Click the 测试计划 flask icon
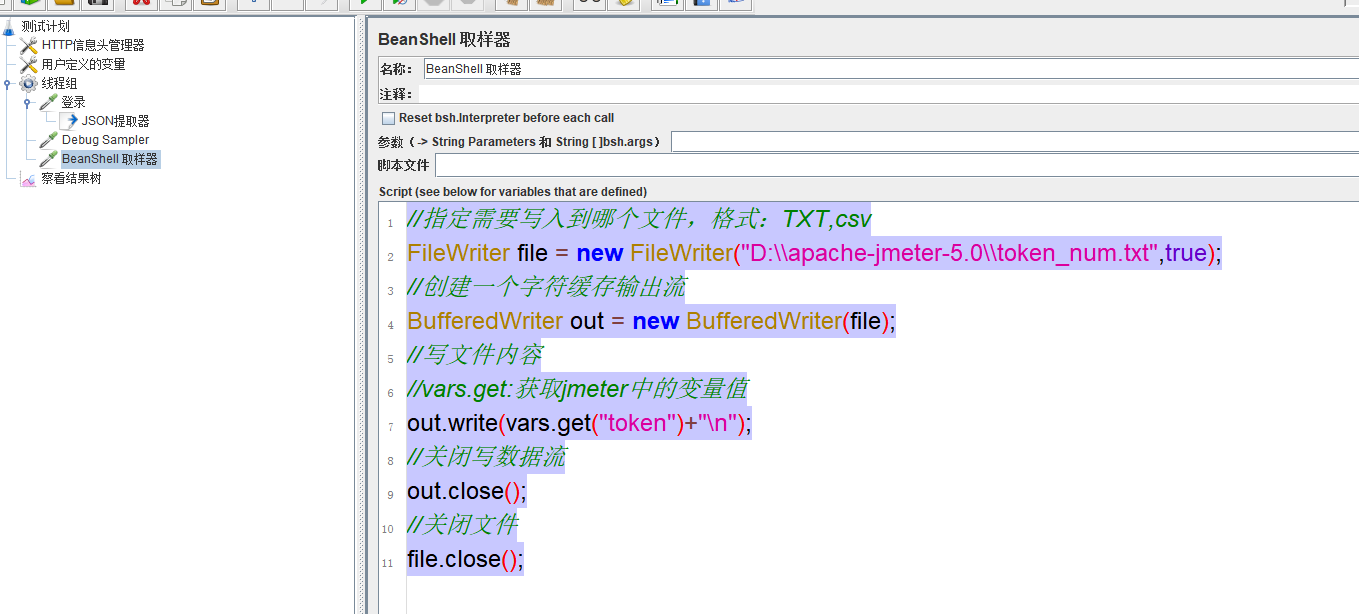 click(9, 27)
